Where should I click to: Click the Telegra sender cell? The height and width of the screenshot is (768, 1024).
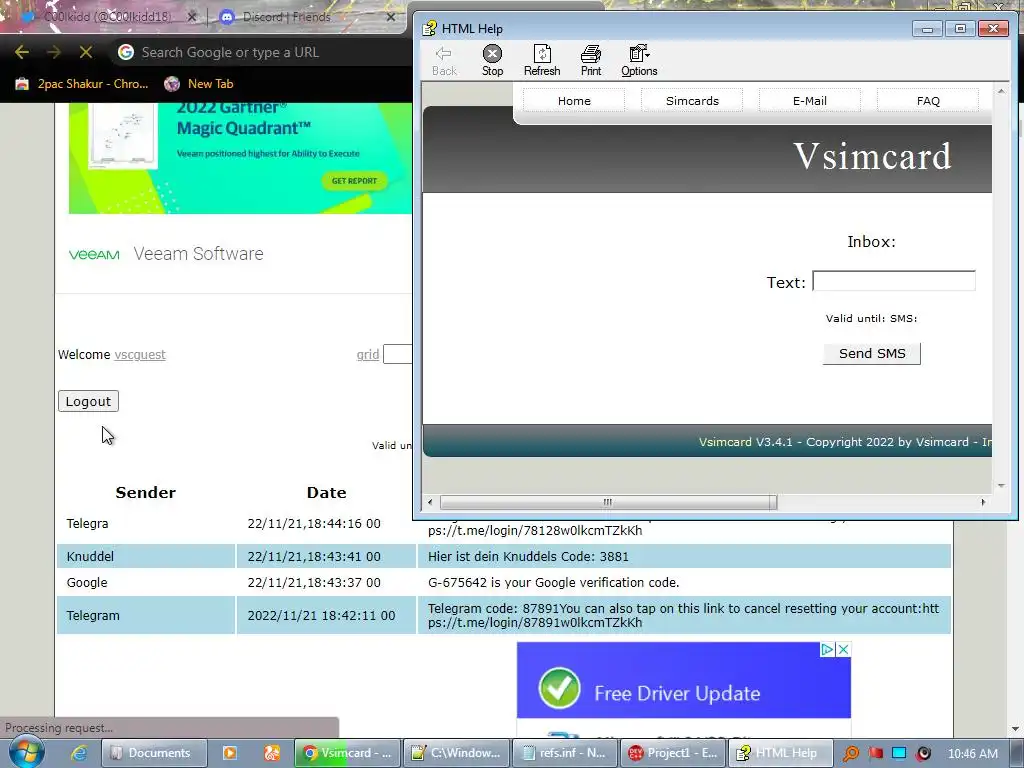point(146,524)
